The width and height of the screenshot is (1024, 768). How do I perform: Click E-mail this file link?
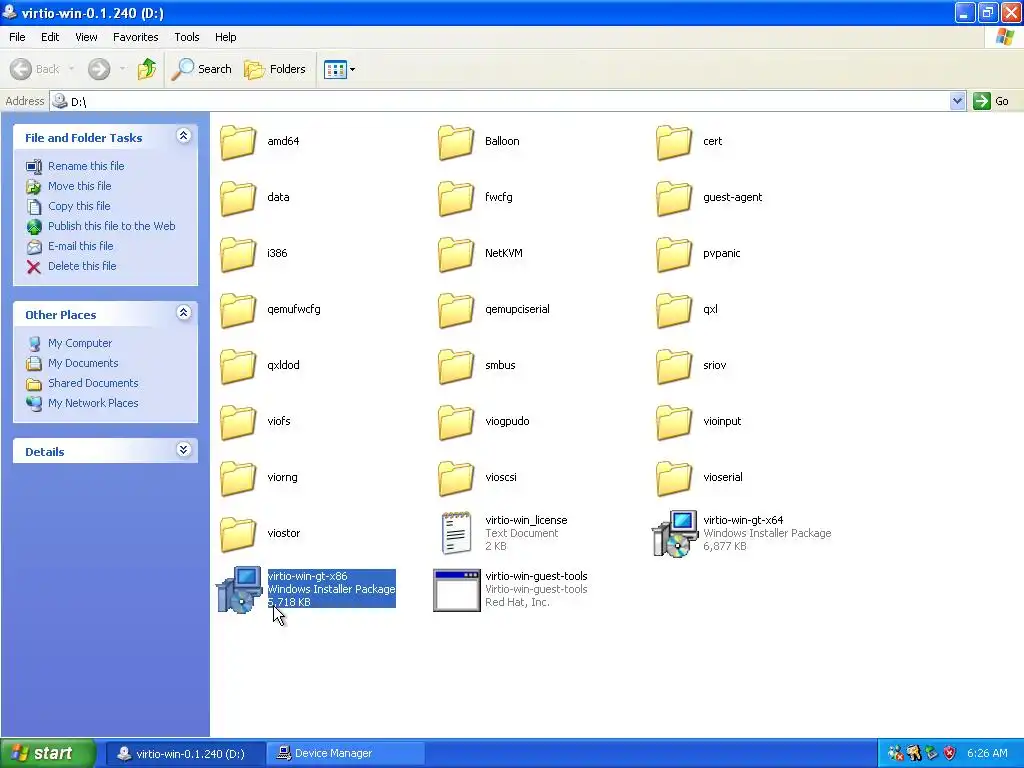tap(80, 246)
